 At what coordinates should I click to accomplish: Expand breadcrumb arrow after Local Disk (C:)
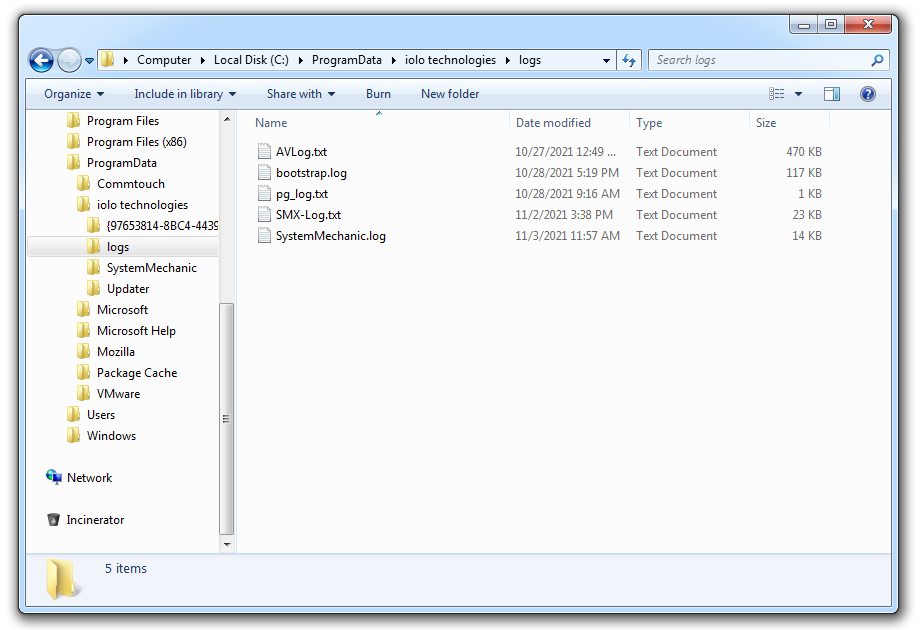pos(300,60)
